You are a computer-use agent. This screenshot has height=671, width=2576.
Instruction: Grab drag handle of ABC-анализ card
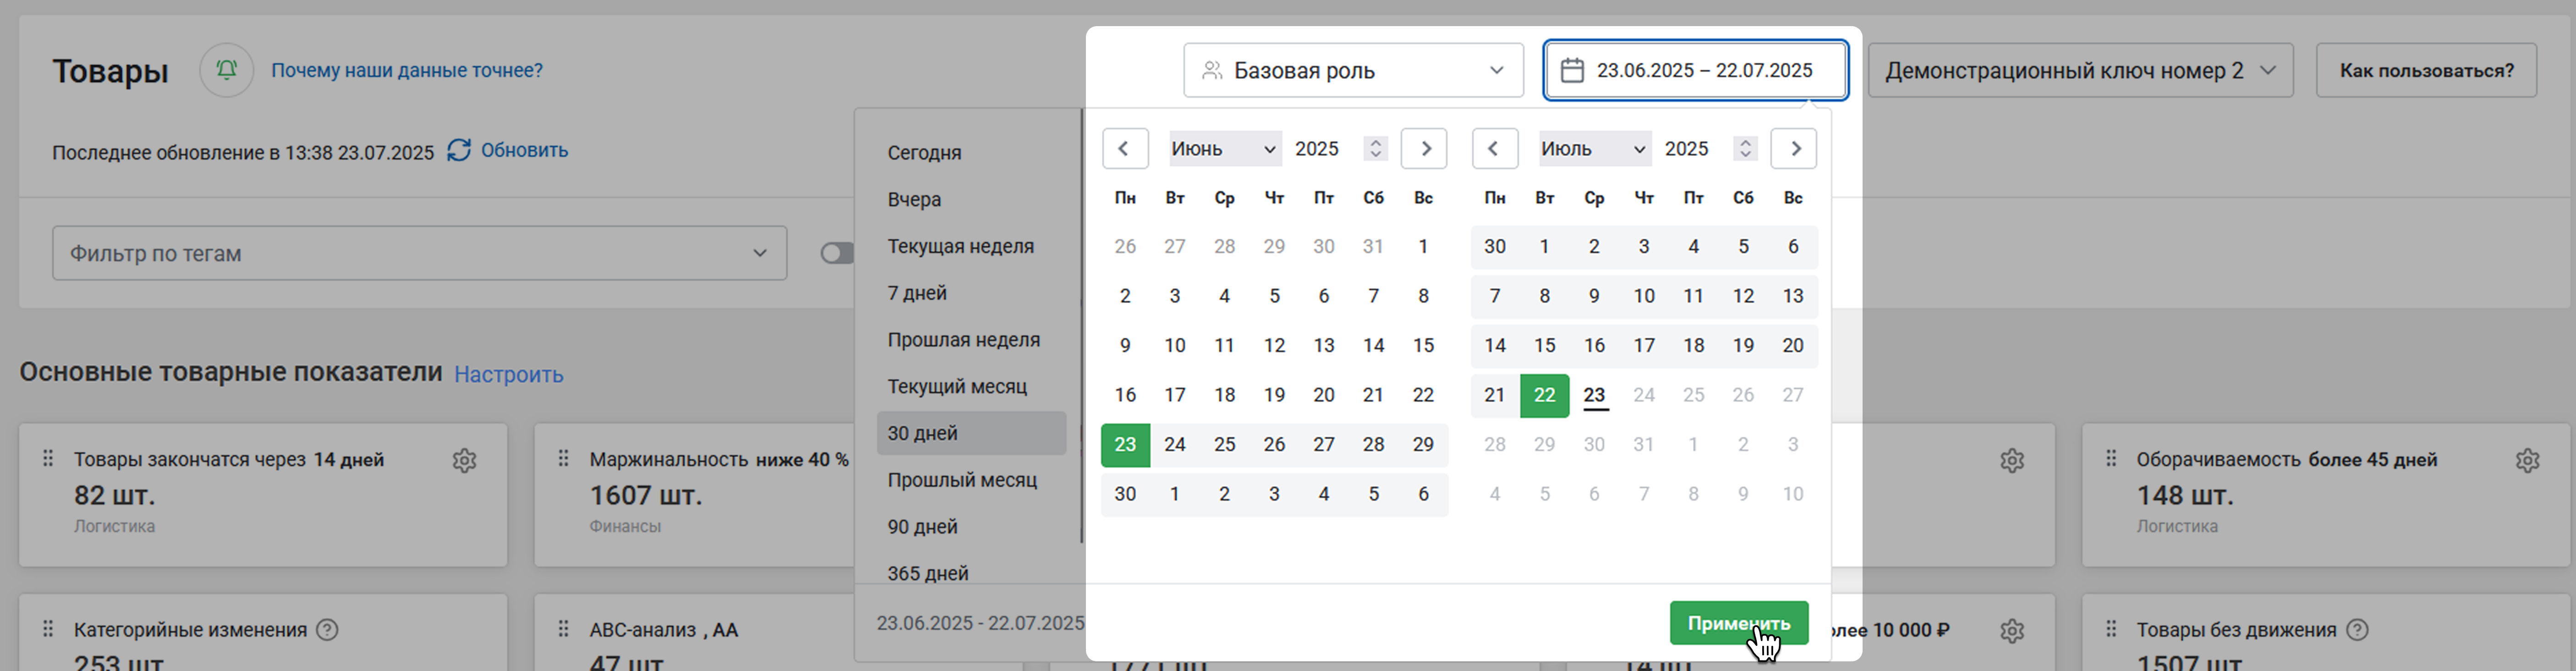coord(563,628)
